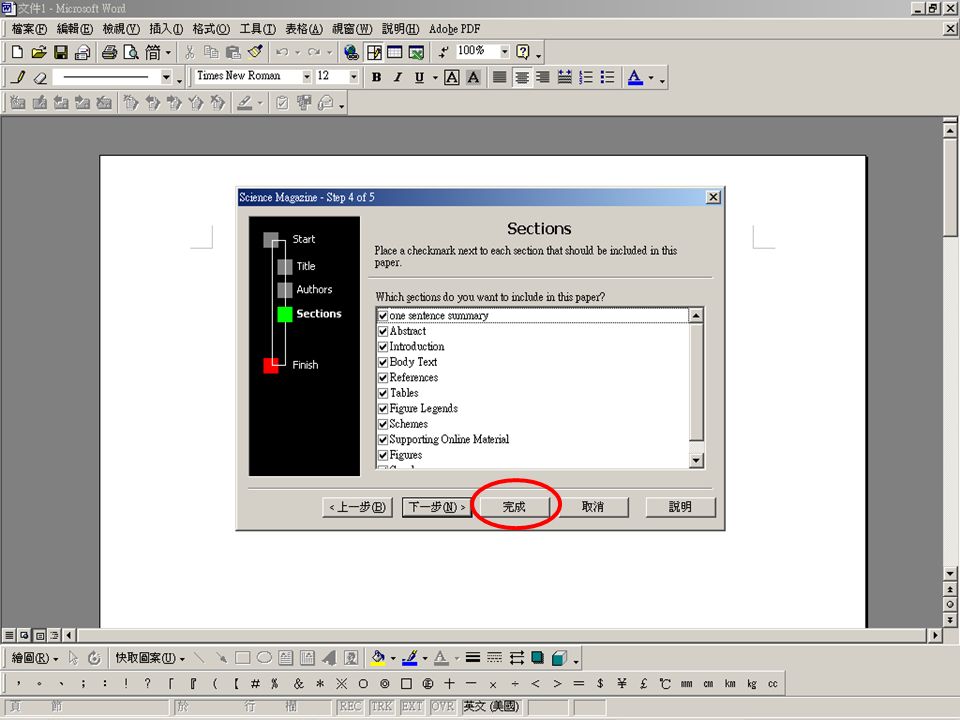960x720 pixels.
Task: Uncheck the Tables section
Action: [x=383, y=393]
